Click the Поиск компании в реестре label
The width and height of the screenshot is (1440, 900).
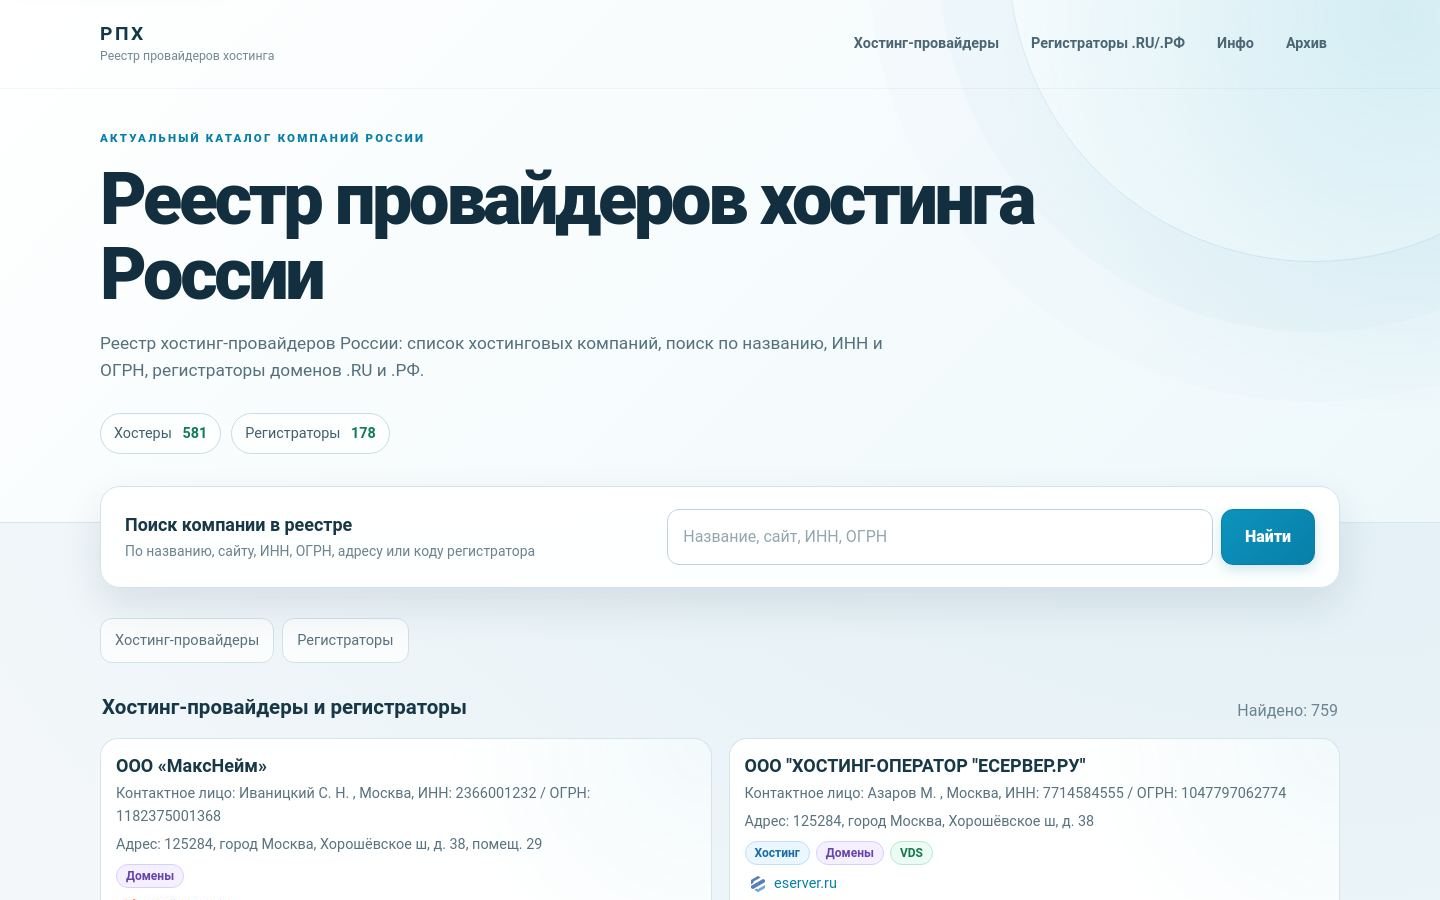(x=238, y=525)
